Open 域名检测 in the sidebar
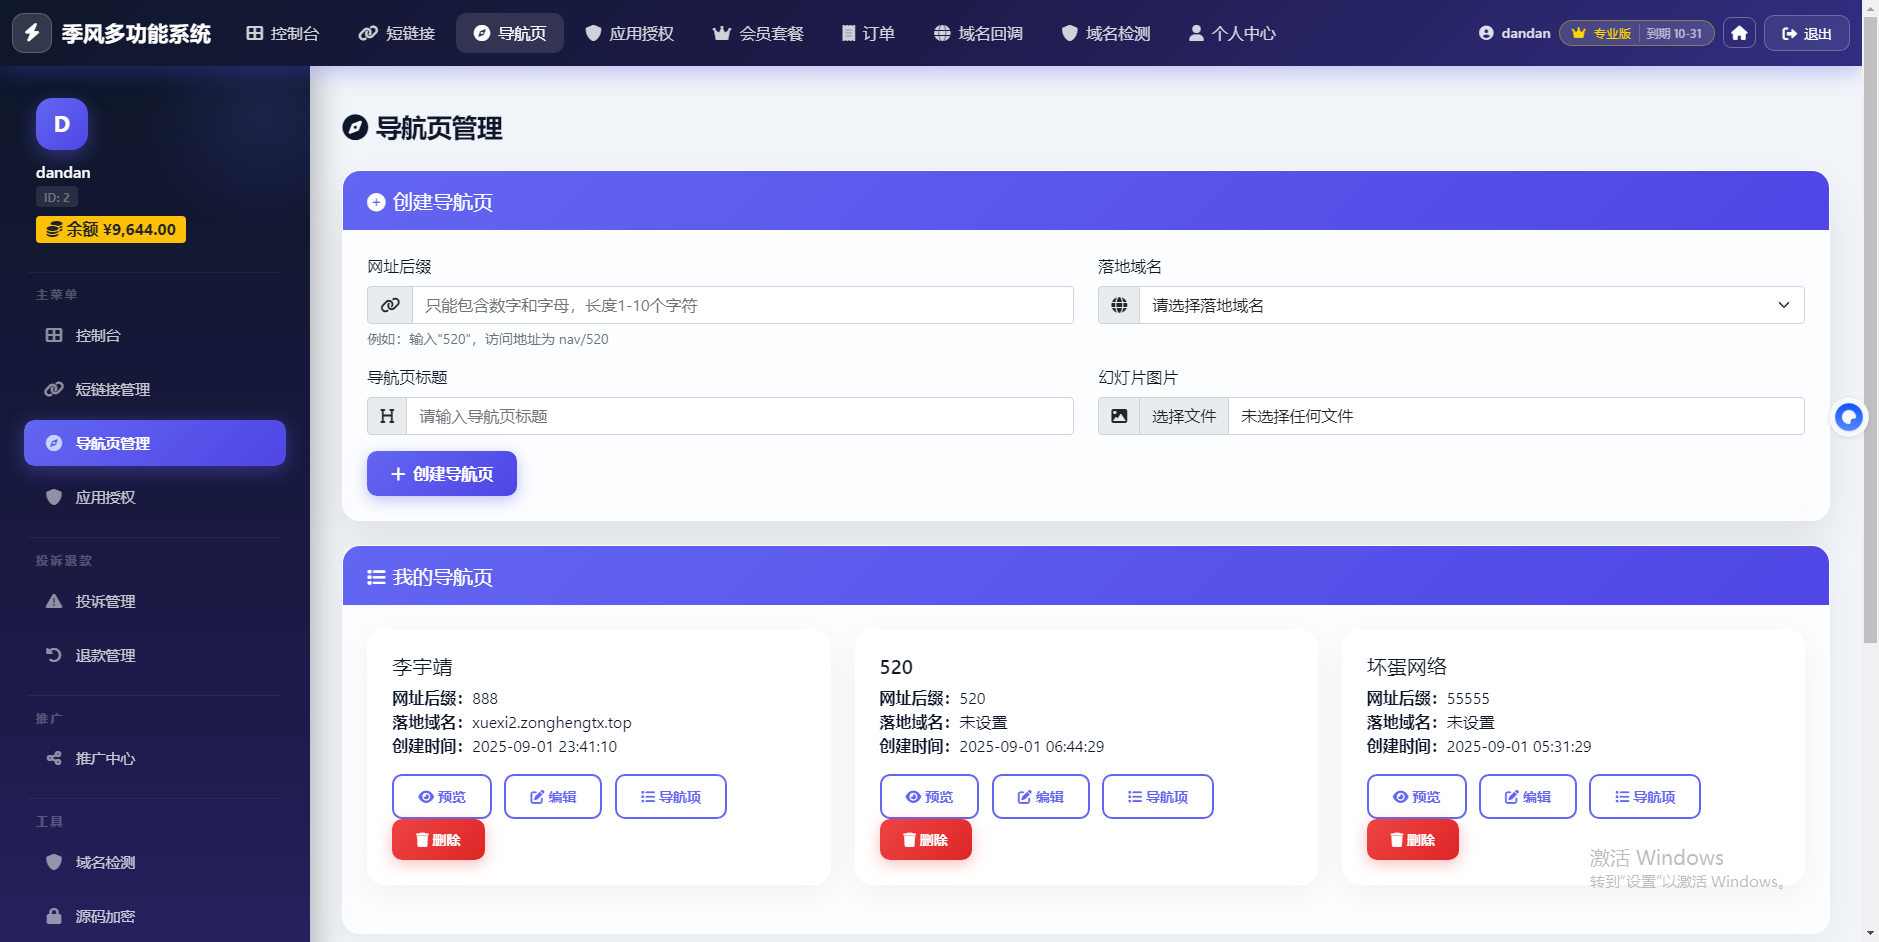 155,862
